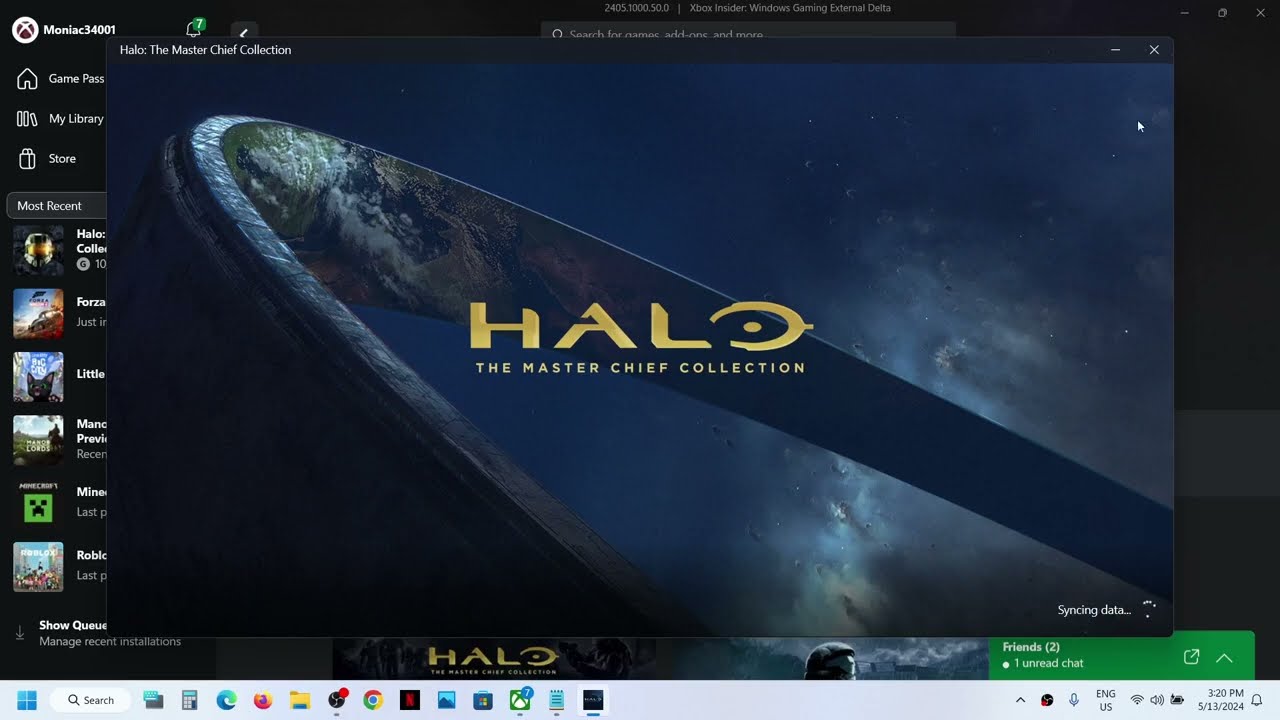Open Microsoft Edge from taskbar
Image resolution: width=1280 pixels, height=720 pixels.
pos(226,700)
